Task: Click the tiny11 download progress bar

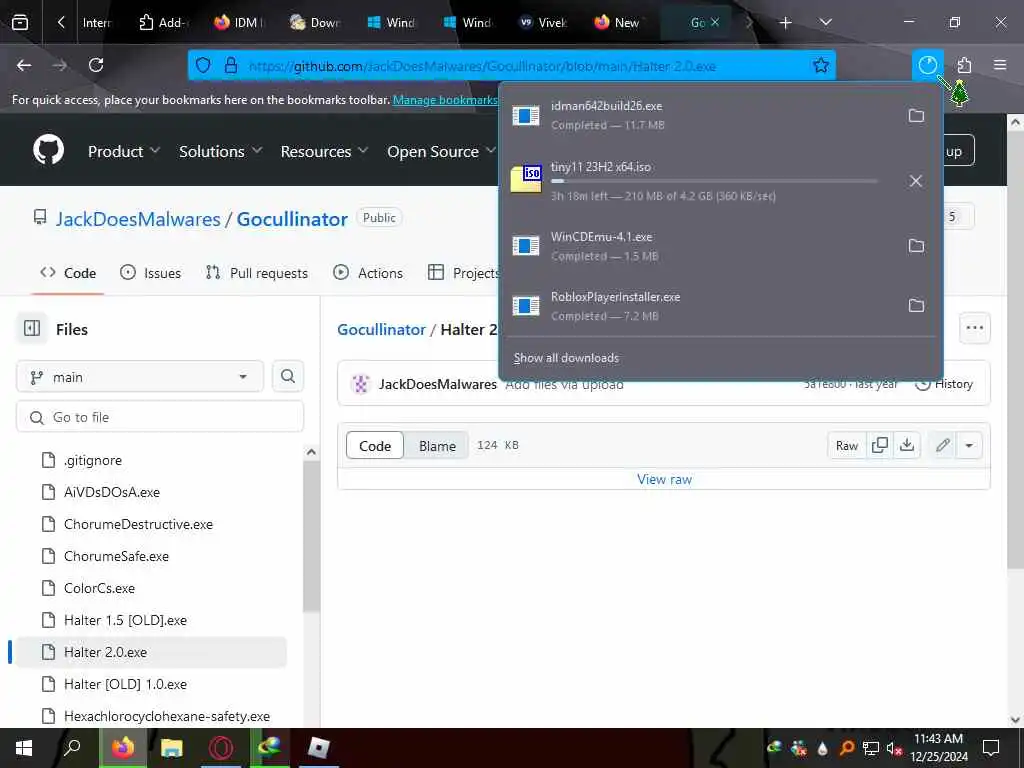Action: point(714,181)
